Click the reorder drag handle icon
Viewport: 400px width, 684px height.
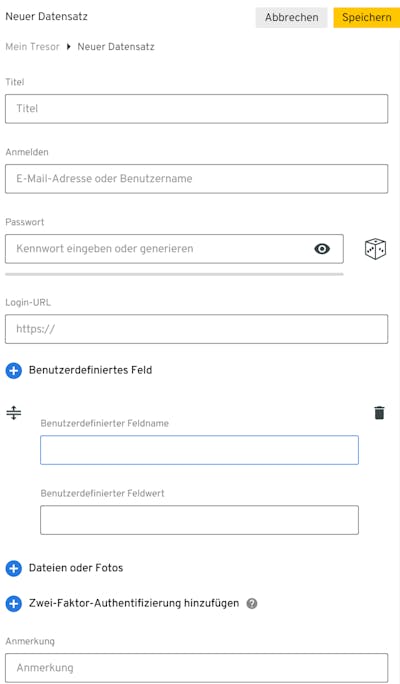pyautogui.click(x=14, y=412)
